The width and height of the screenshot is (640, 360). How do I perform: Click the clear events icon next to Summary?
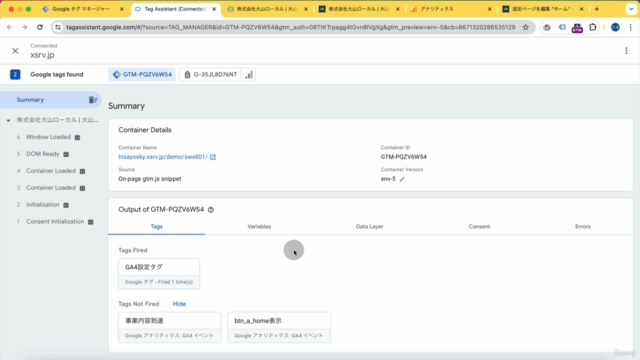pos(93,100)
